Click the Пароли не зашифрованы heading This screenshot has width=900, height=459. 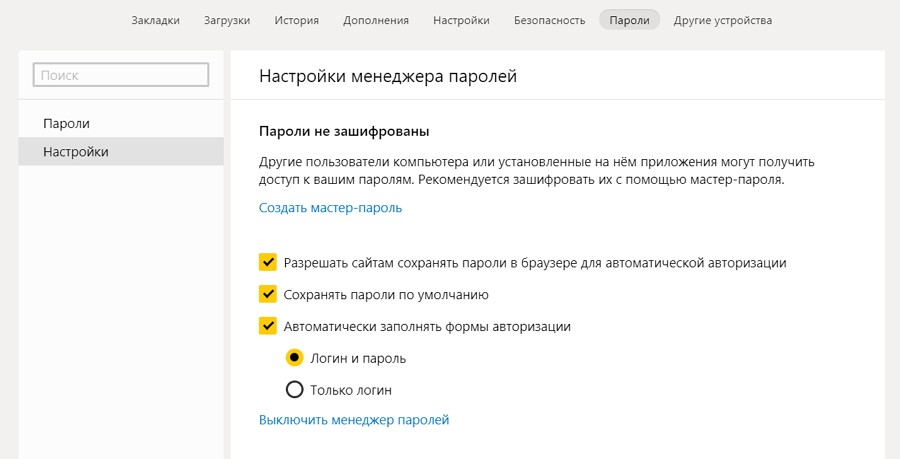pyautogui.click(x=344, y=131)
